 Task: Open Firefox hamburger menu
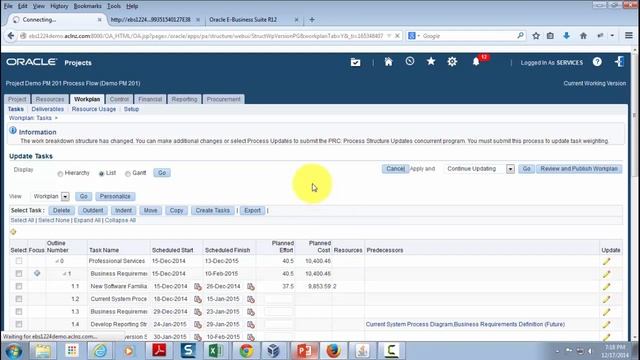click(629, 36)
